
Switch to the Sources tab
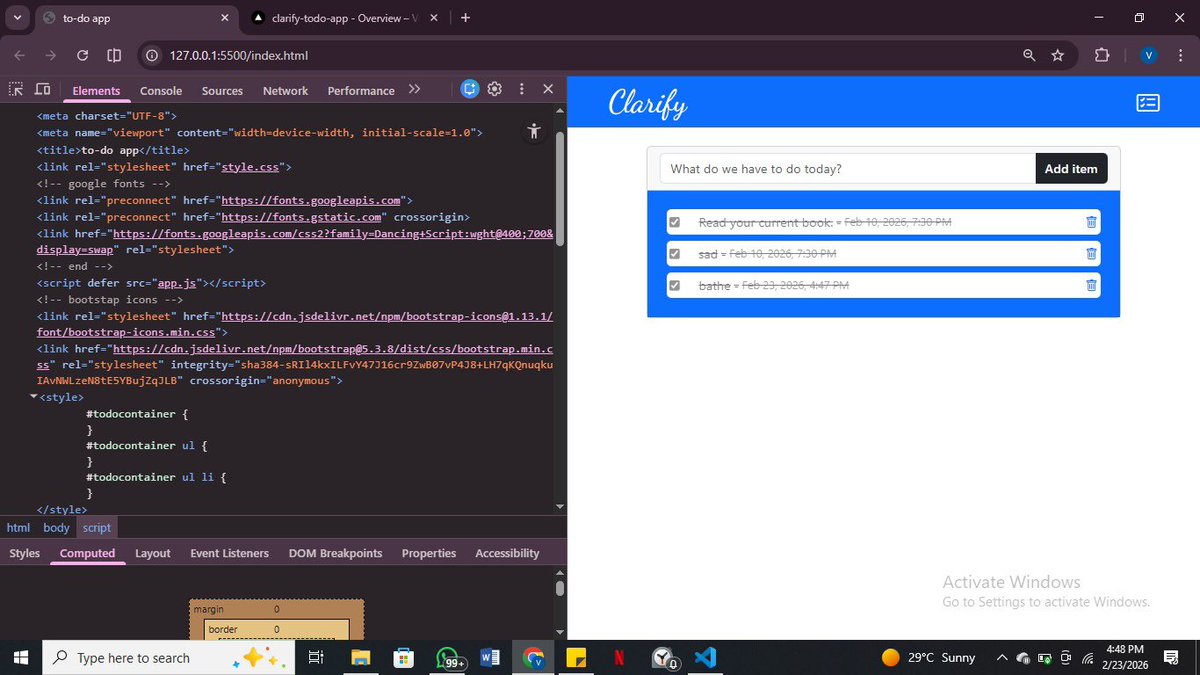tap(222, 90)
